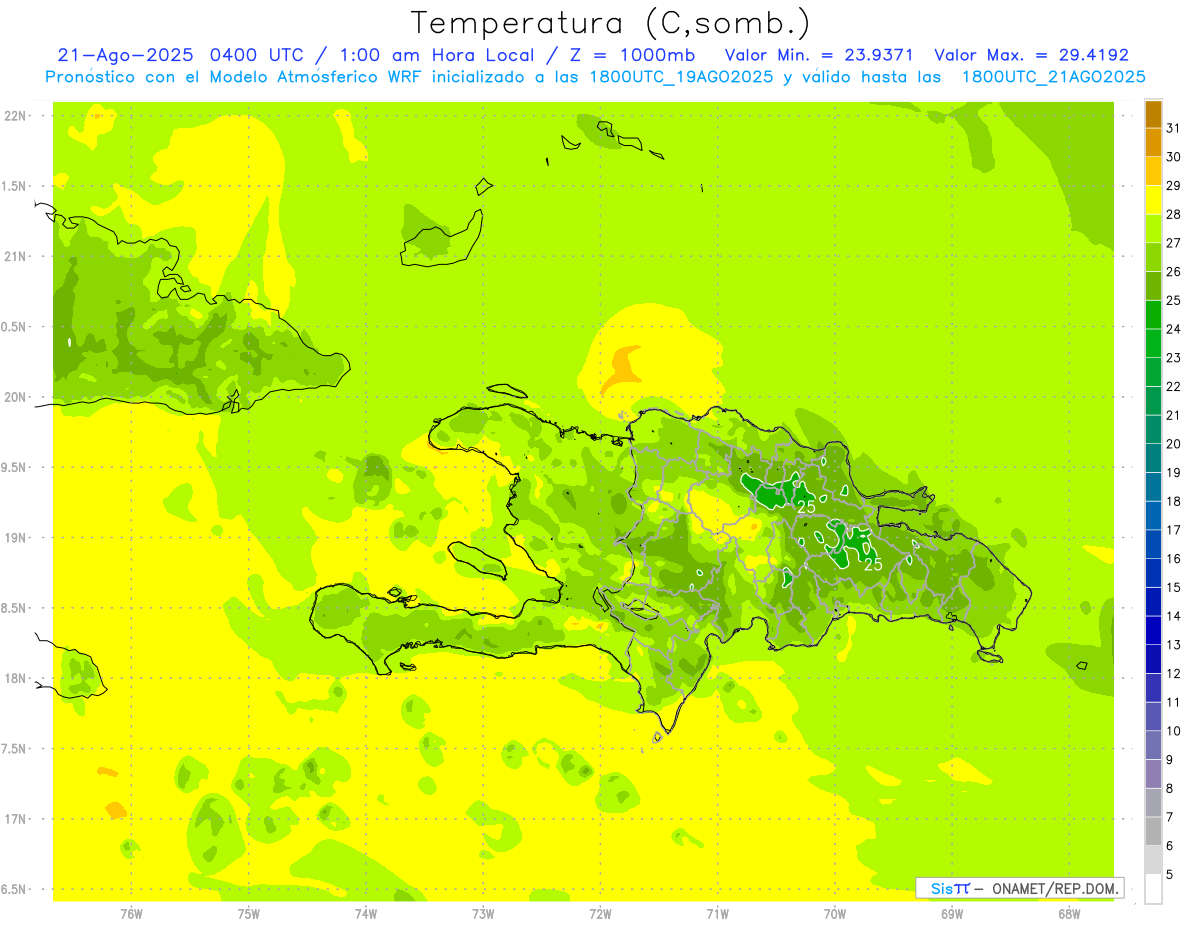Click the '70W' longitude axis label
Viewport: 1200px width, 927px height.
coord(835,914)
